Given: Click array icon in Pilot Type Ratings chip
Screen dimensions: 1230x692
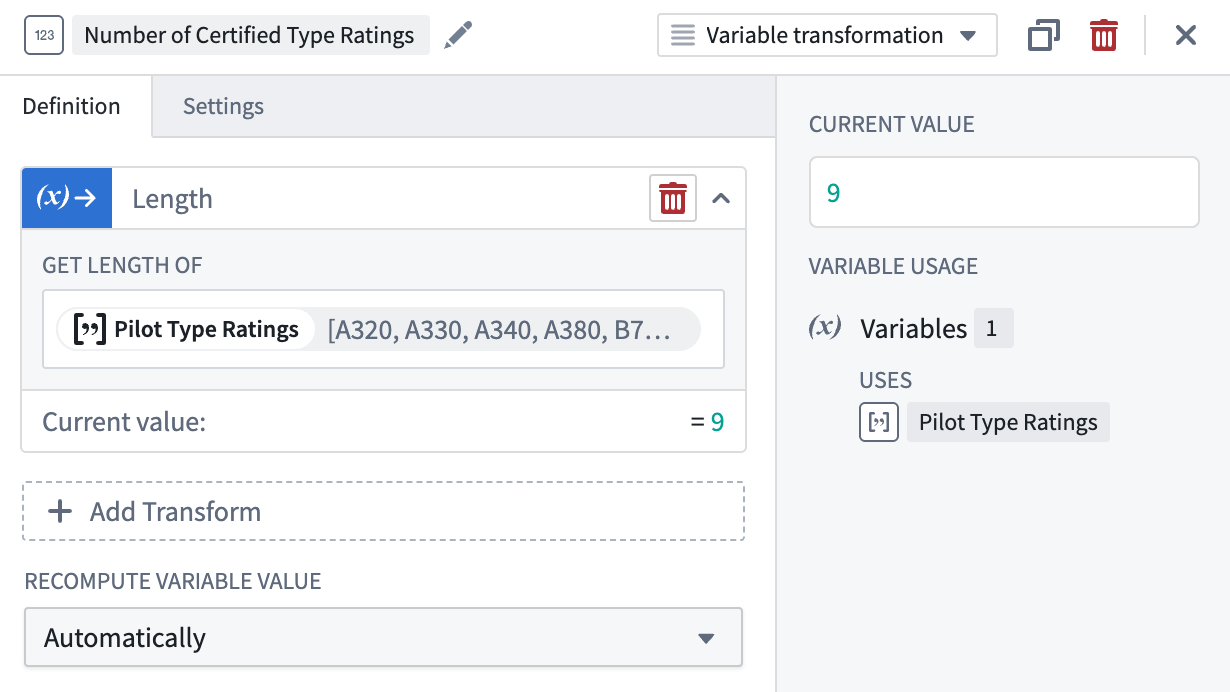Looking at the screenshot, I should pyautogui.click(x=91, y=329).
